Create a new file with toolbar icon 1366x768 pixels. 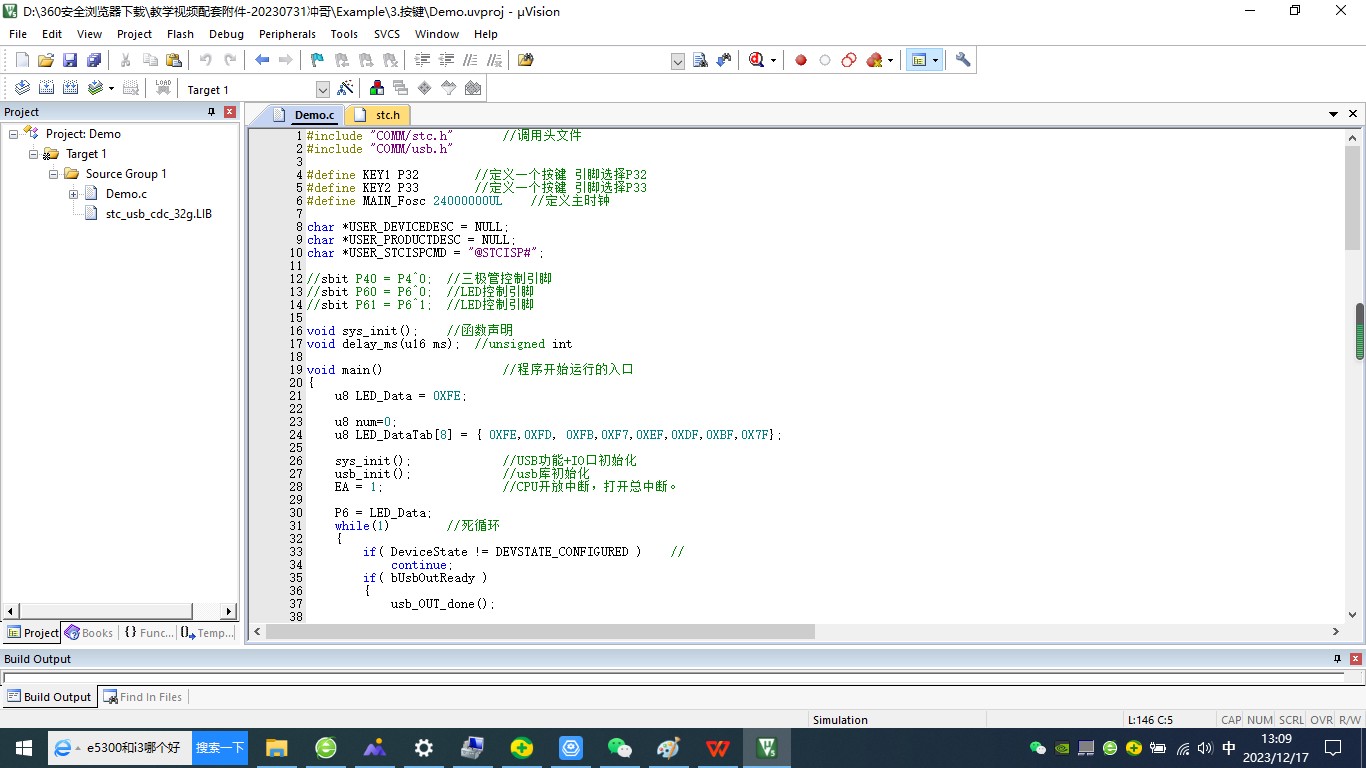click(x=22, y=60)
